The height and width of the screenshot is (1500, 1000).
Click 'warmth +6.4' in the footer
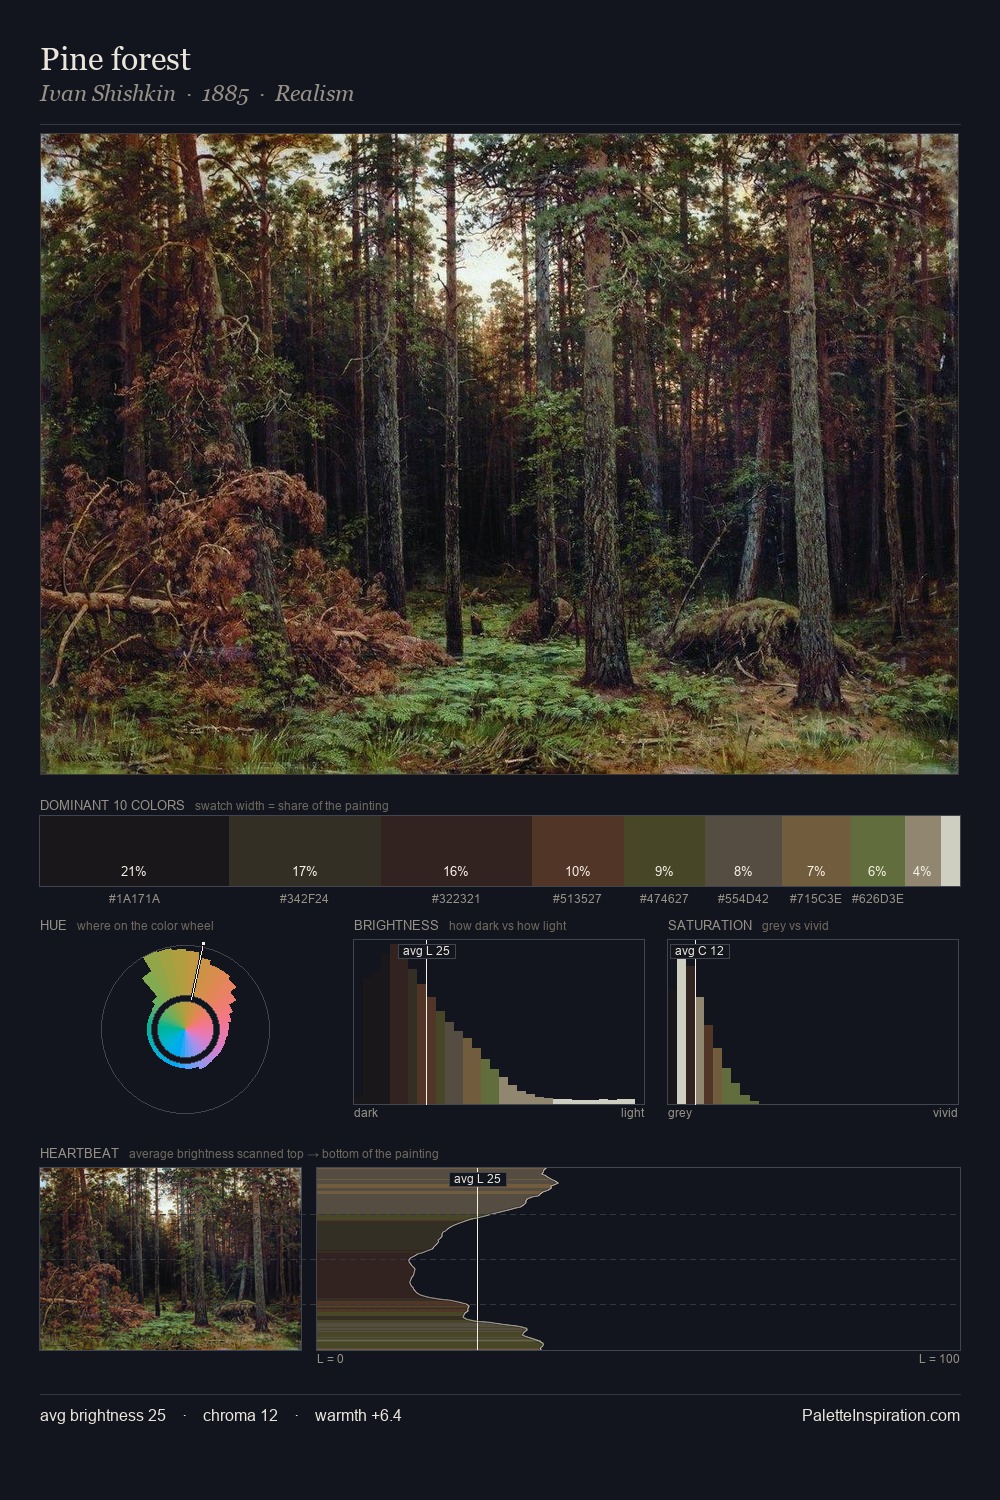(358, 1415)
